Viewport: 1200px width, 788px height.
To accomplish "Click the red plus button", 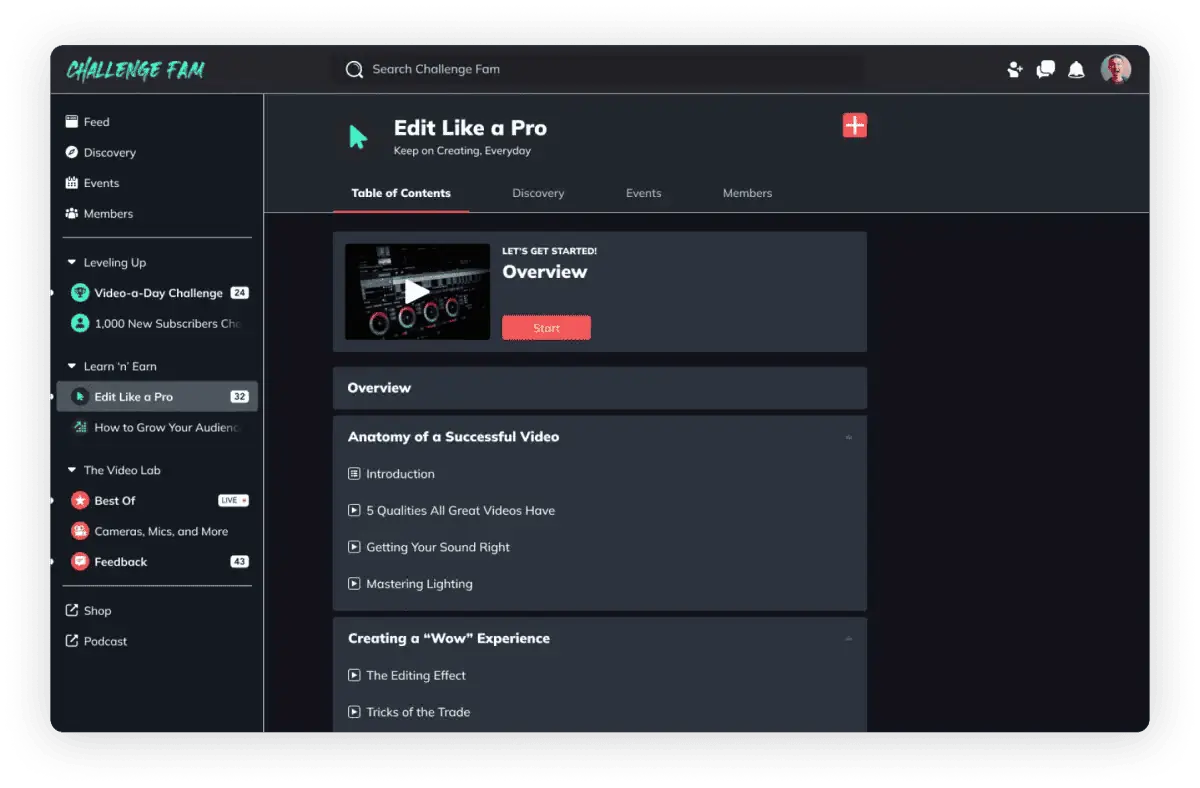I will [x=854, y=125].
